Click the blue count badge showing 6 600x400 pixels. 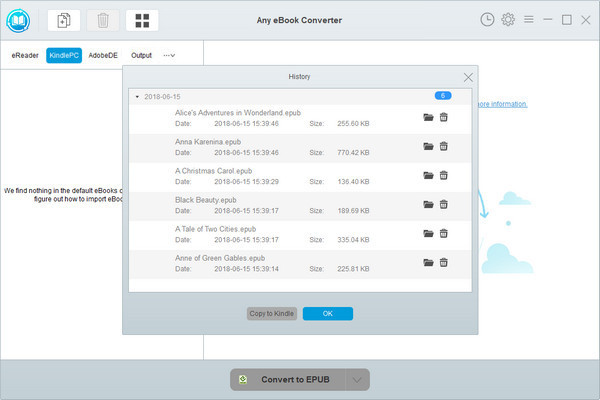(443, 96)
